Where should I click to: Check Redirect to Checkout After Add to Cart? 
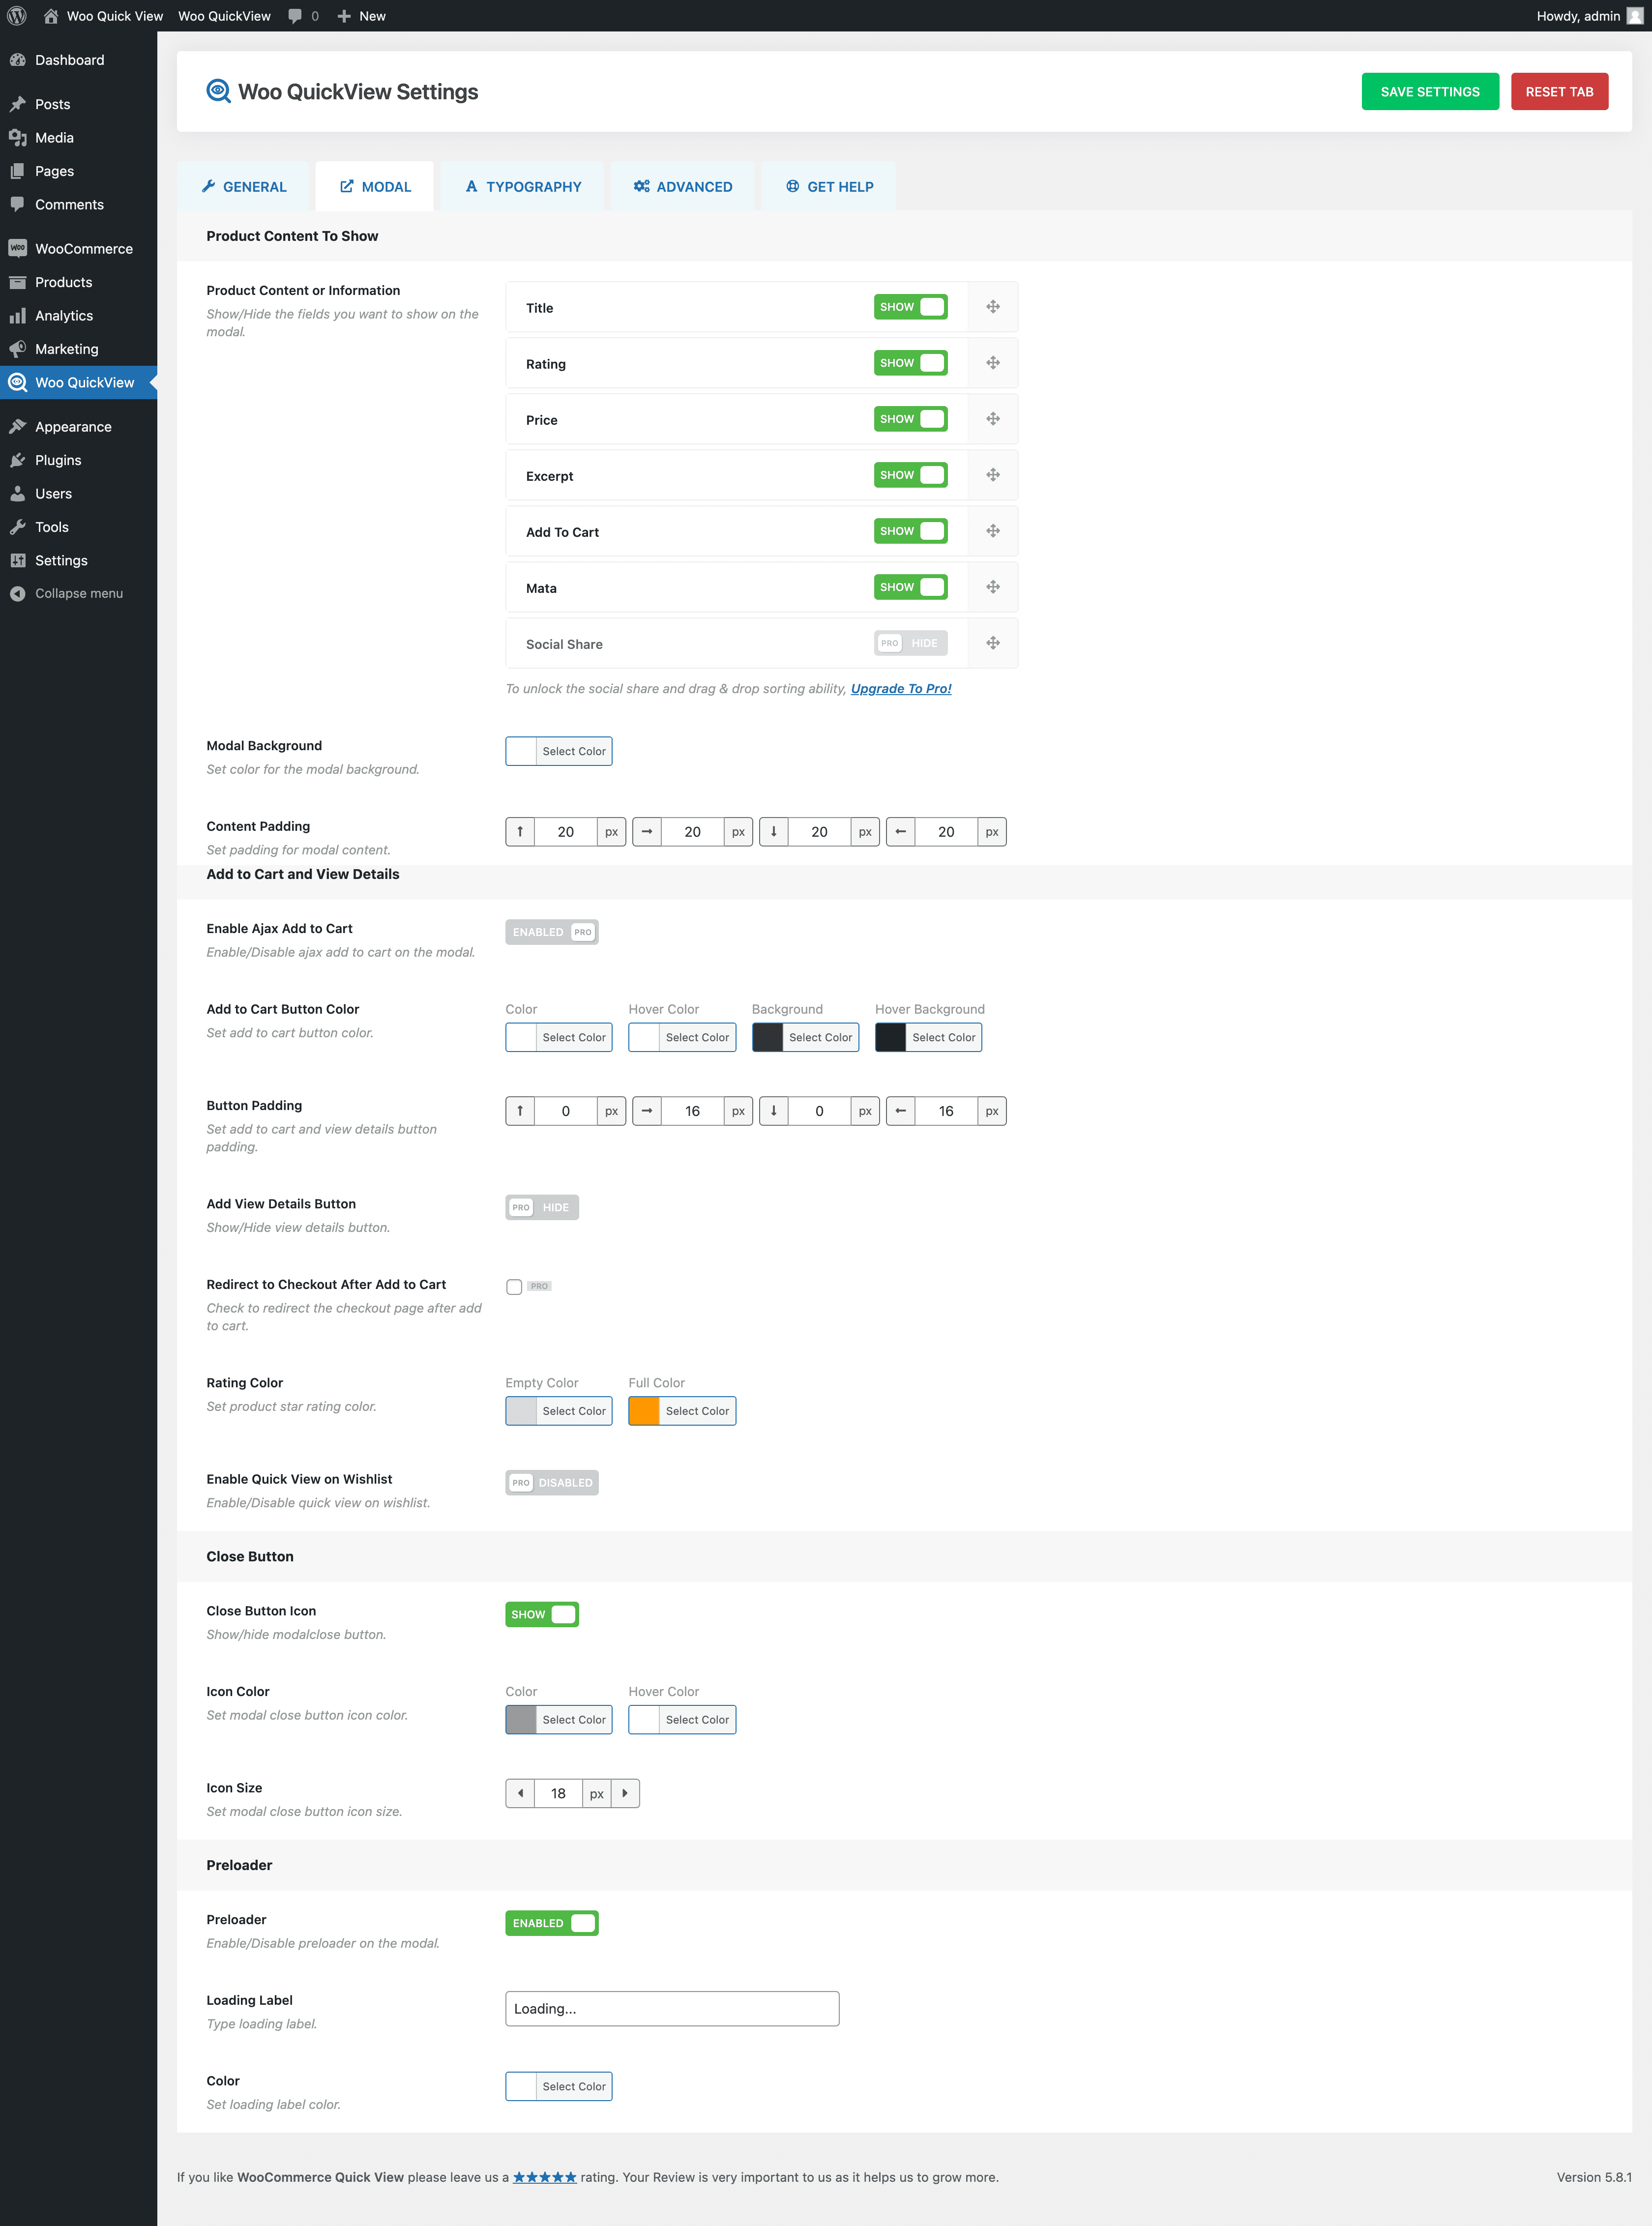(514, 1287)
